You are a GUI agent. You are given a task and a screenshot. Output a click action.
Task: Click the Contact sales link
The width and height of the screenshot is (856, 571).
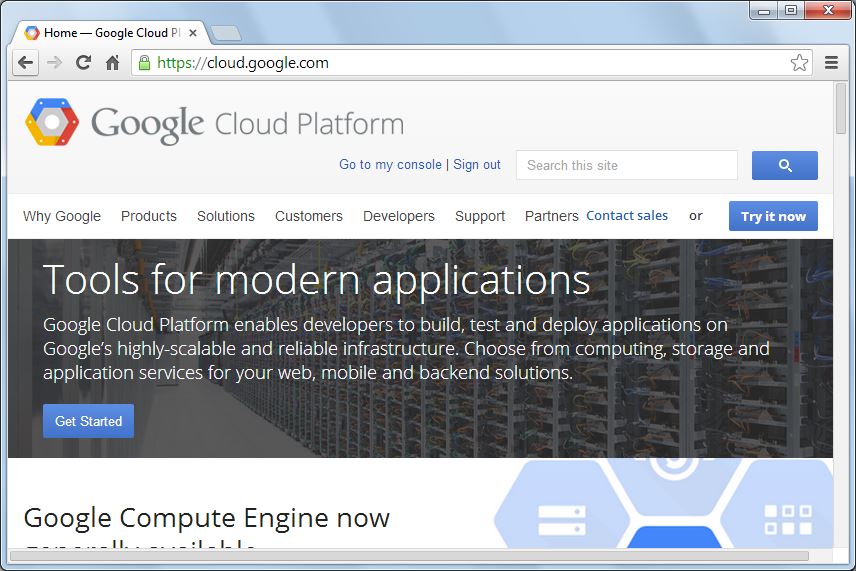(x=627, y=216)
